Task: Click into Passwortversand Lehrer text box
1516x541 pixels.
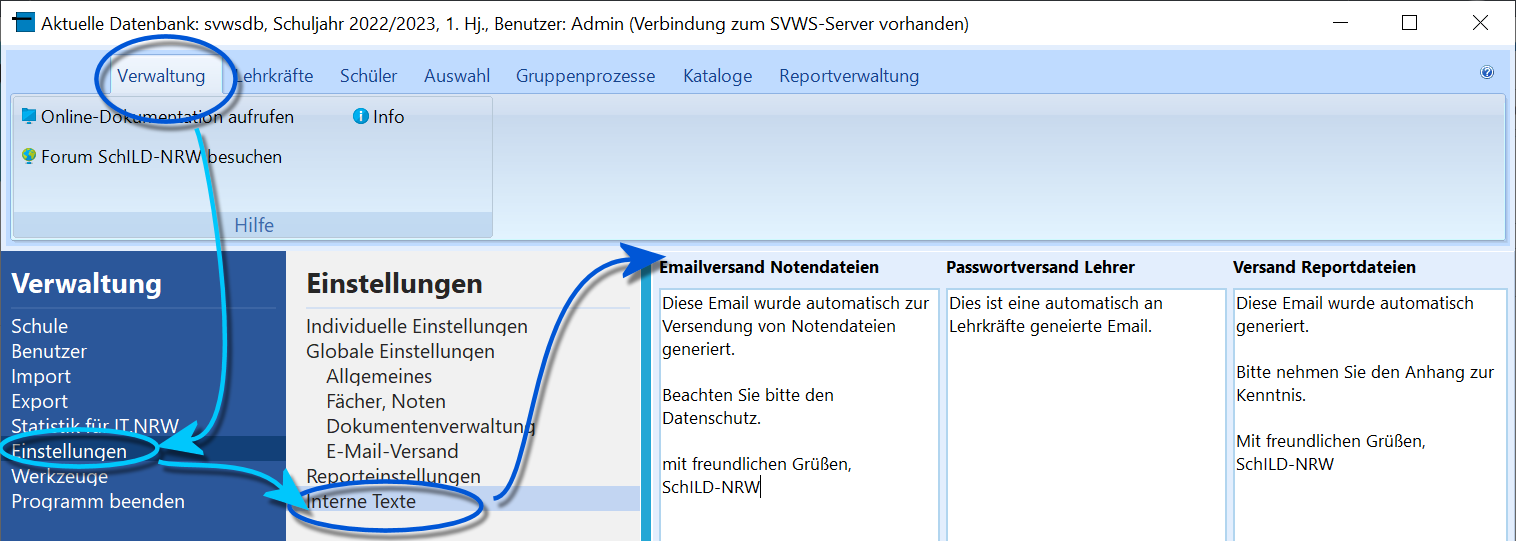Action: tap(1086, 415)
